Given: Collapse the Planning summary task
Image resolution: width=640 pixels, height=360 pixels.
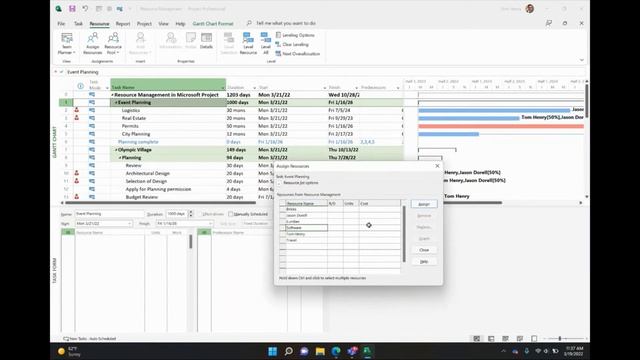Looking at the screenshot, I should tap(120, 158).
